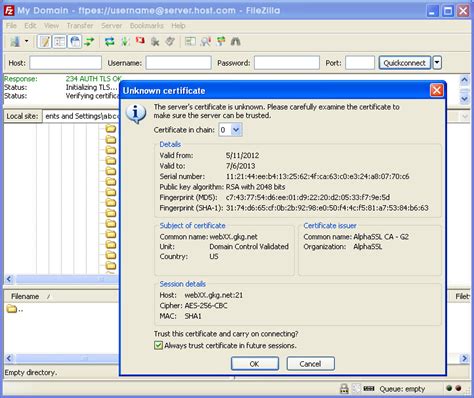Cancel the Unknown certificate dialog
Viewport: 474px width, 398px height.
coord(310,364)
